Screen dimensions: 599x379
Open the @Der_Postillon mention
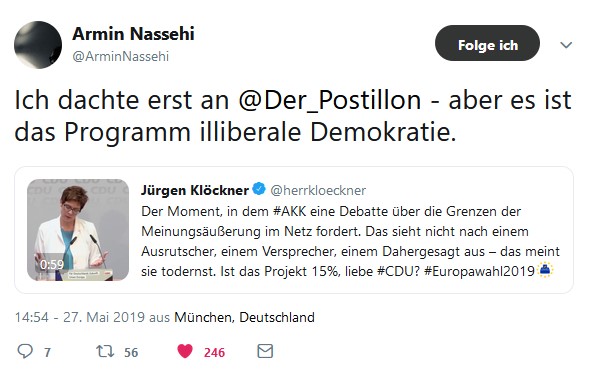pos(330,100)
